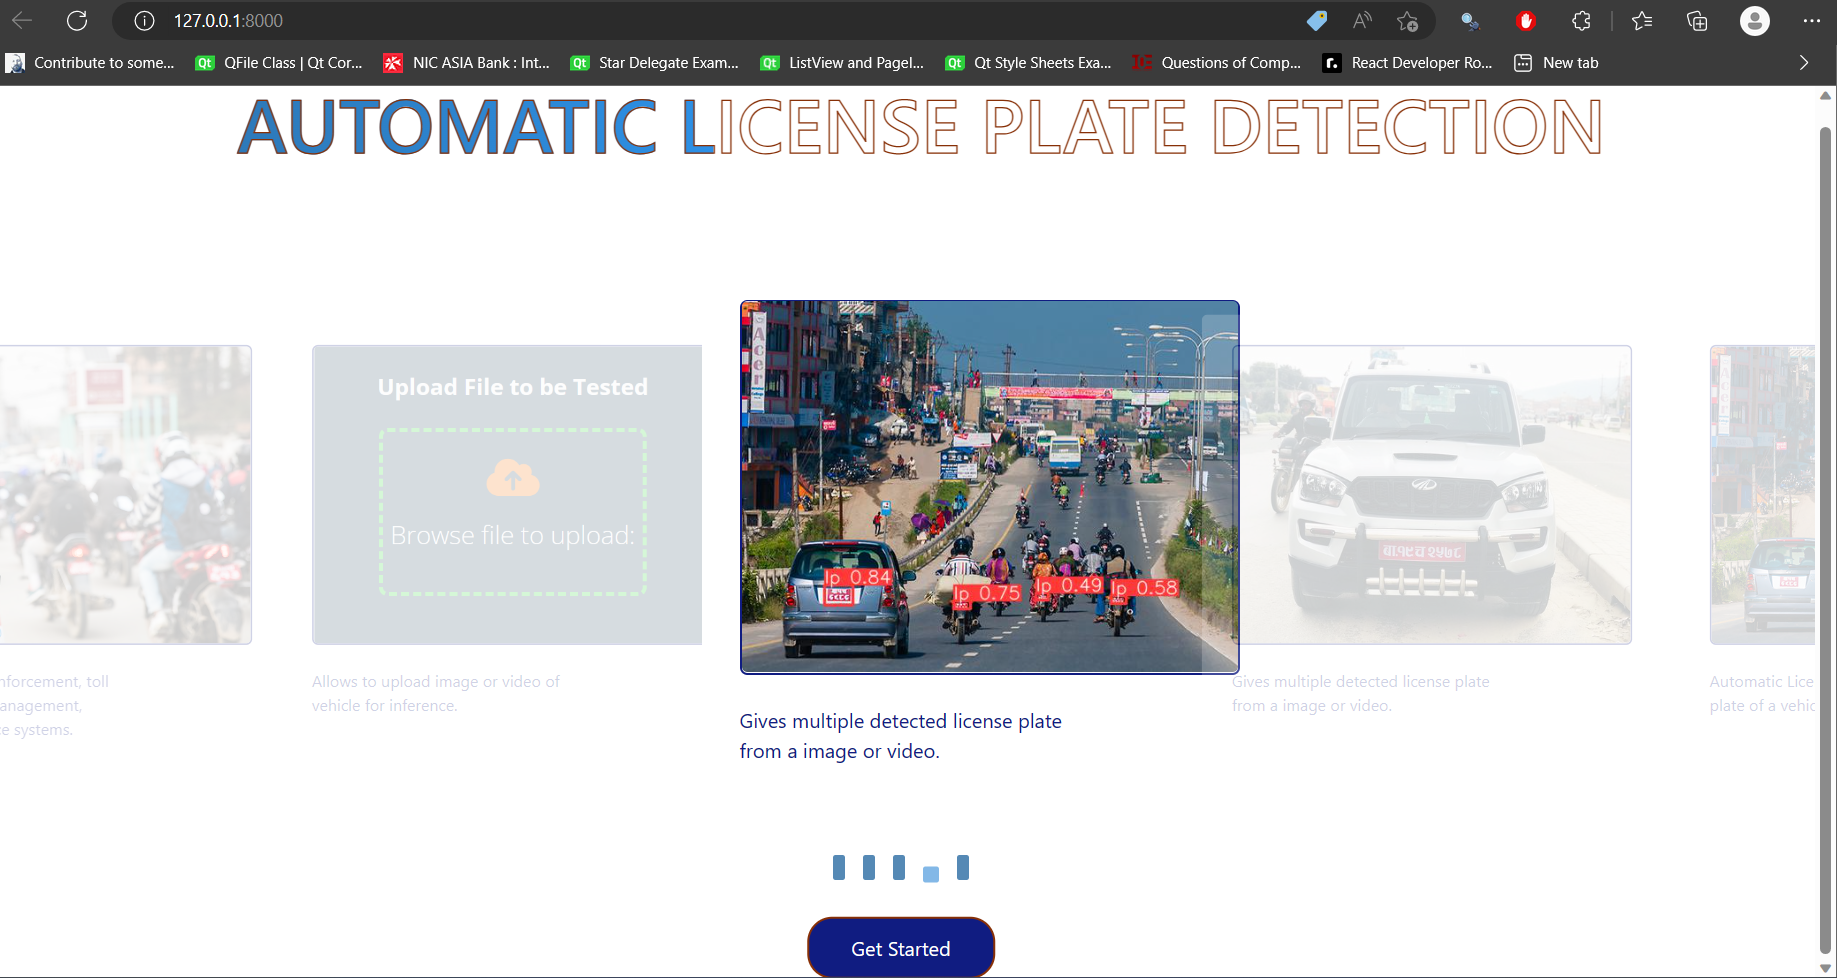This screenshot has height=978, width=1837.
Task: Click the browser back arrow
Action: click(x=21, y=21)
